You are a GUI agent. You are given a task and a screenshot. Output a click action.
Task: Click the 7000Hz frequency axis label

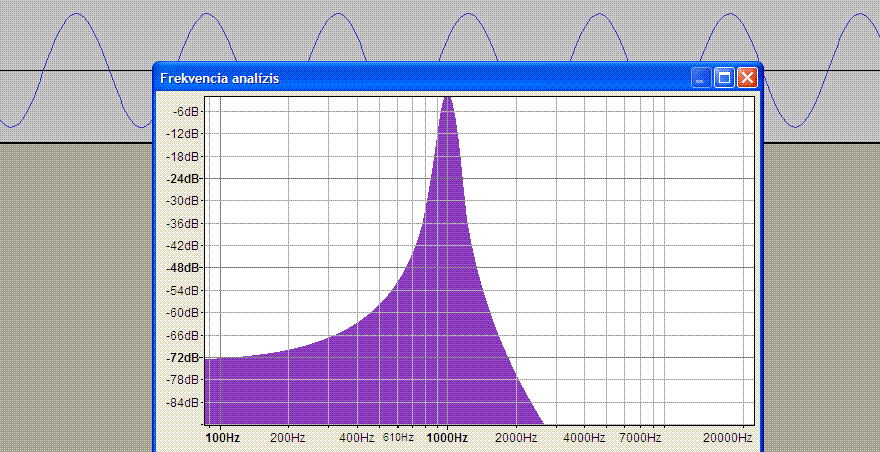pos(639,438)
